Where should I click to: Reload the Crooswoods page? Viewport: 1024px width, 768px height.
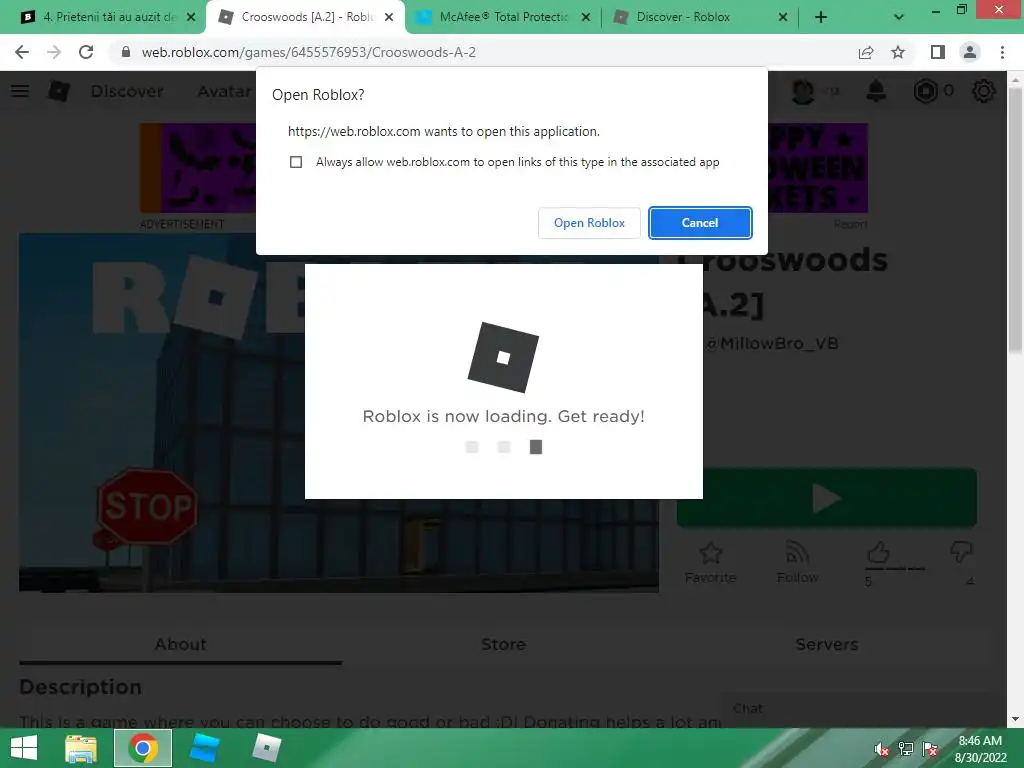pyautogui.click(x=86, y=52)
